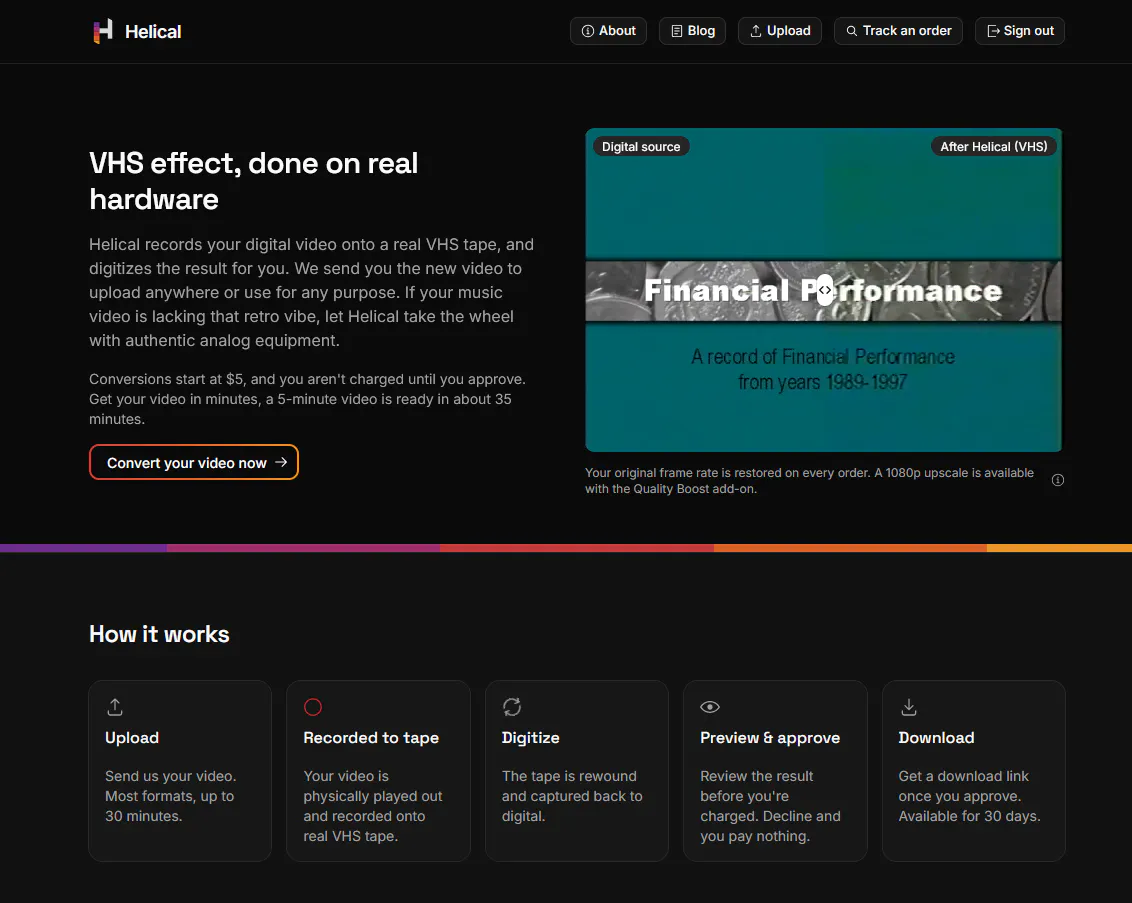Click 'Most formats, up to 30 minutes' text
Viewport: 1132px width, 903px height.
[x=170, y=806]
